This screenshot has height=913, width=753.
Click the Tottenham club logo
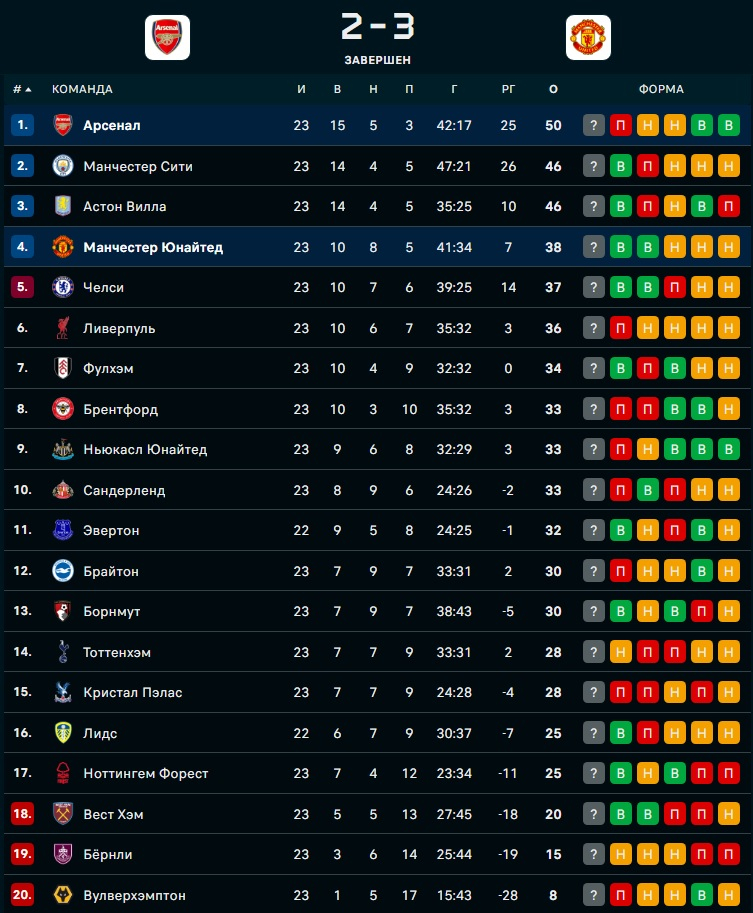(x=63, y=652)
